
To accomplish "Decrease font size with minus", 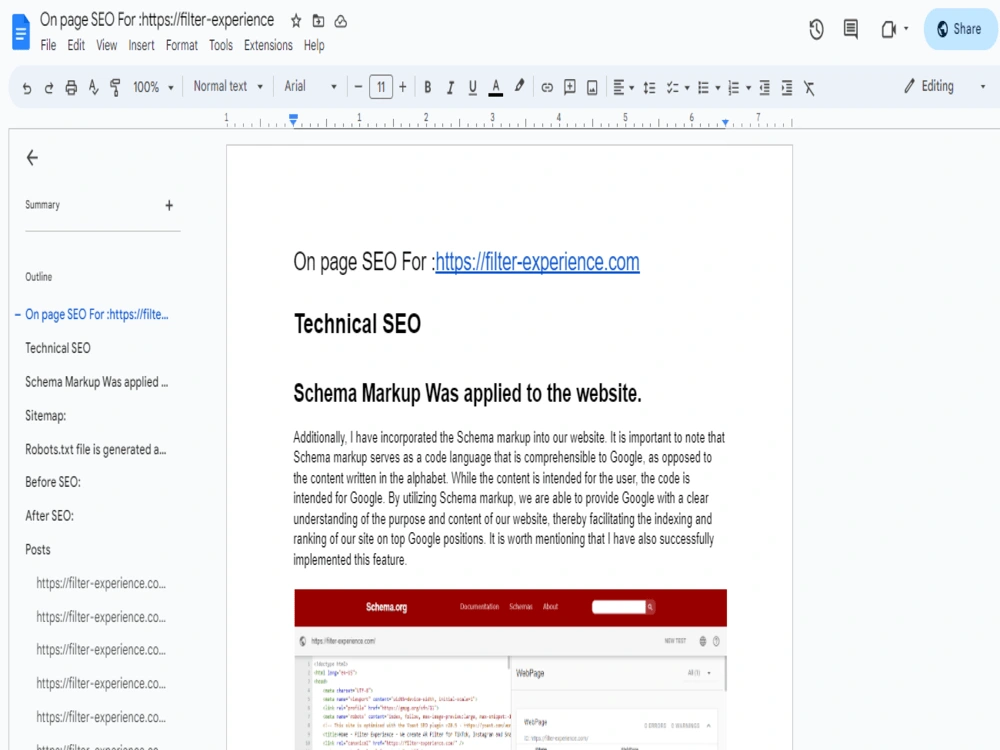I will [x=358, y=87].
